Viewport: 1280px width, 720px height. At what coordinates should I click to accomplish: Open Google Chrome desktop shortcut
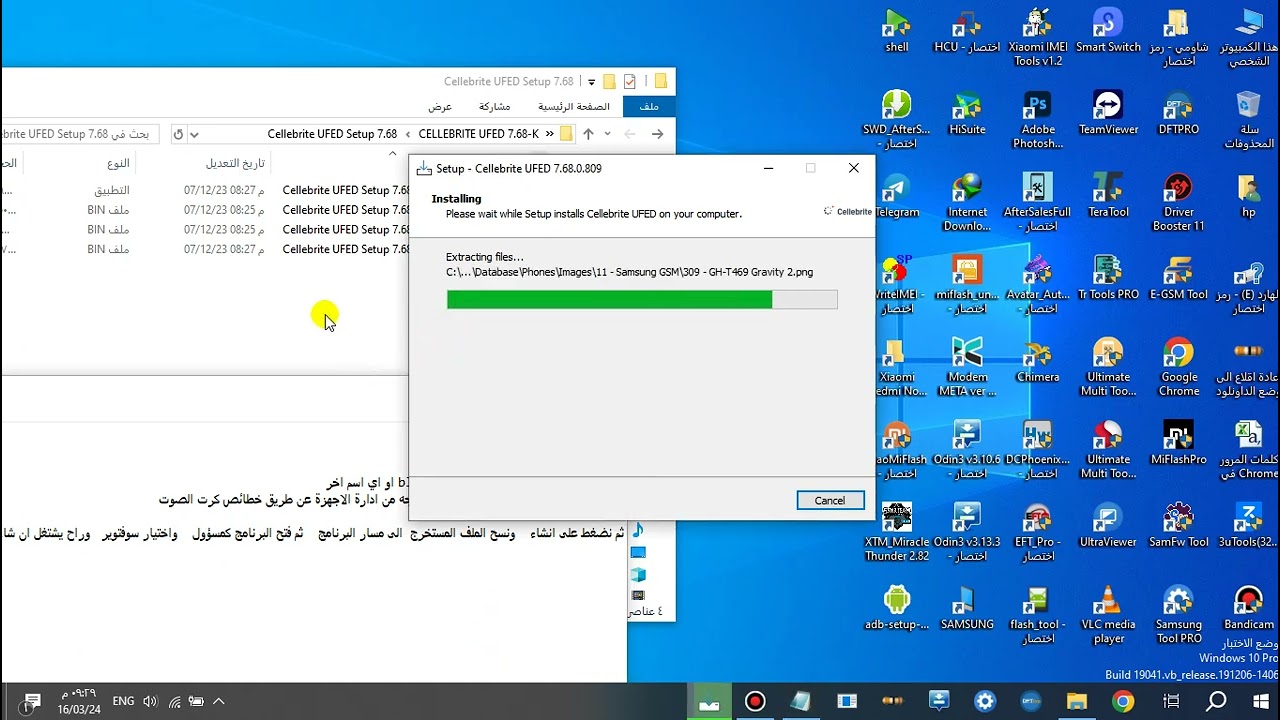[1179, 368]
